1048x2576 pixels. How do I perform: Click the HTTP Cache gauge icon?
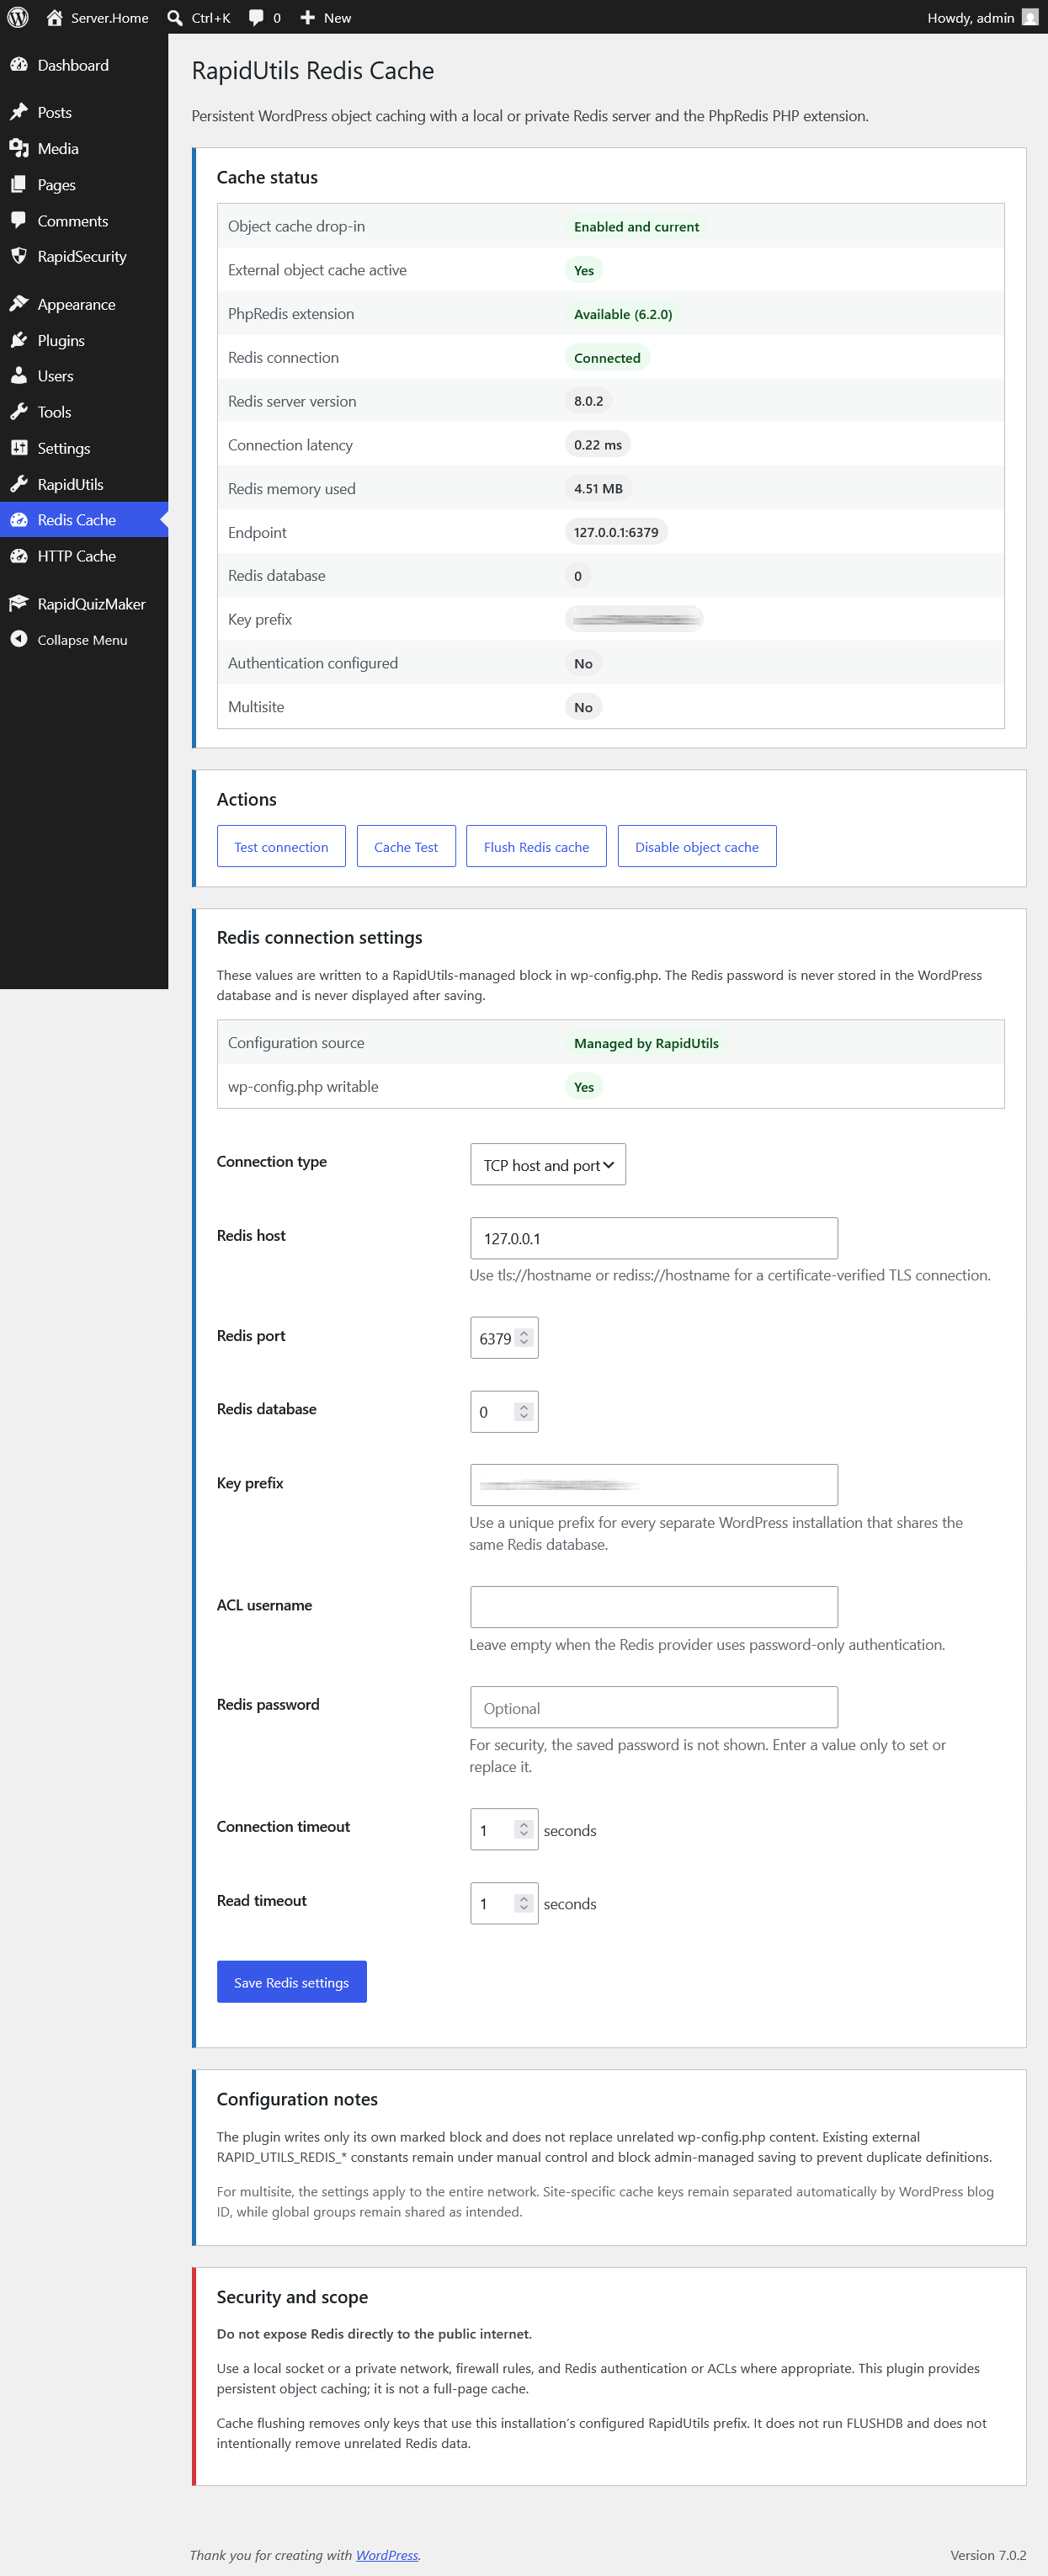19,556
